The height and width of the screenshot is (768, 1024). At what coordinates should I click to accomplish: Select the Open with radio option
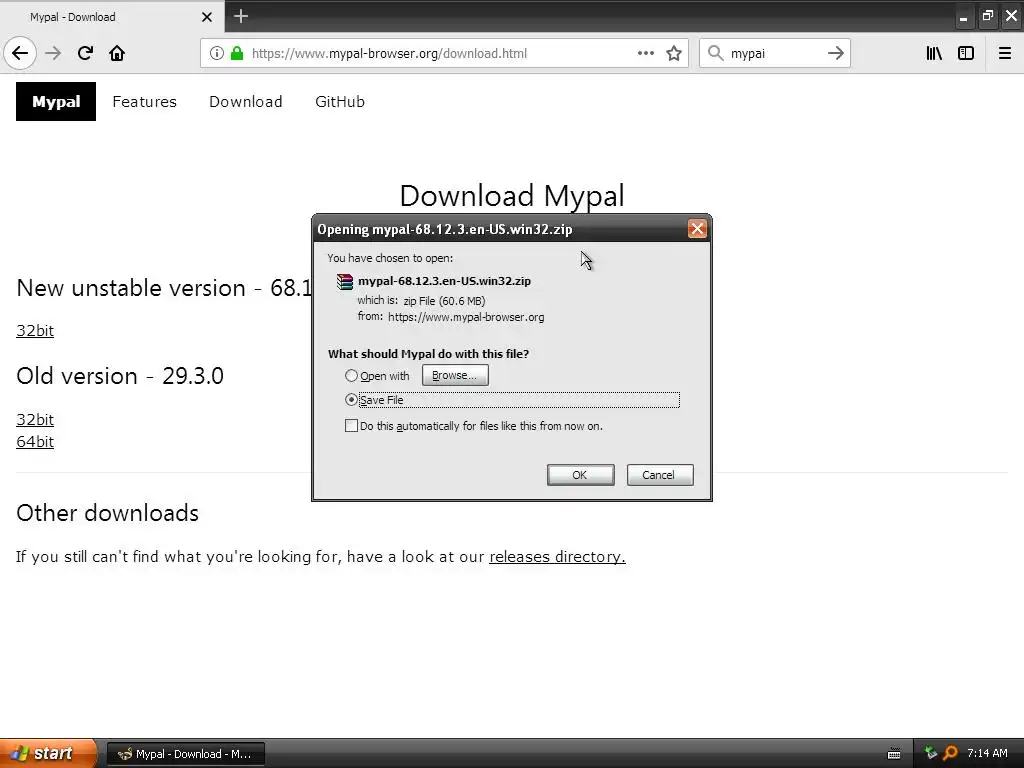coord(351,376)
